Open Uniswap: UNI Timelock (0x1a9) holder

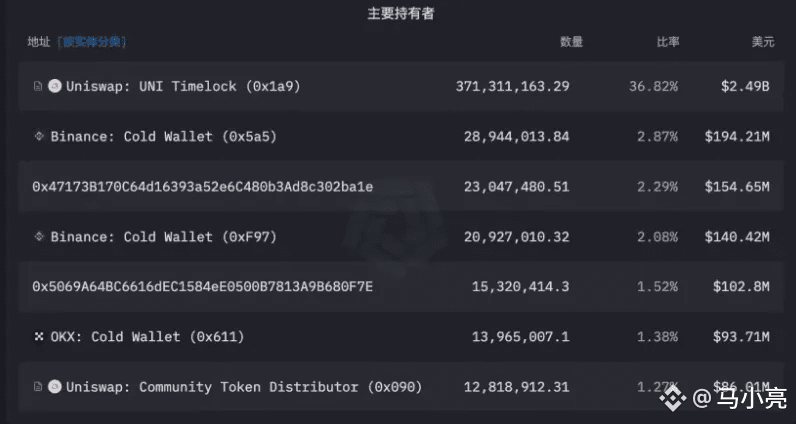(x=183, y=86)
